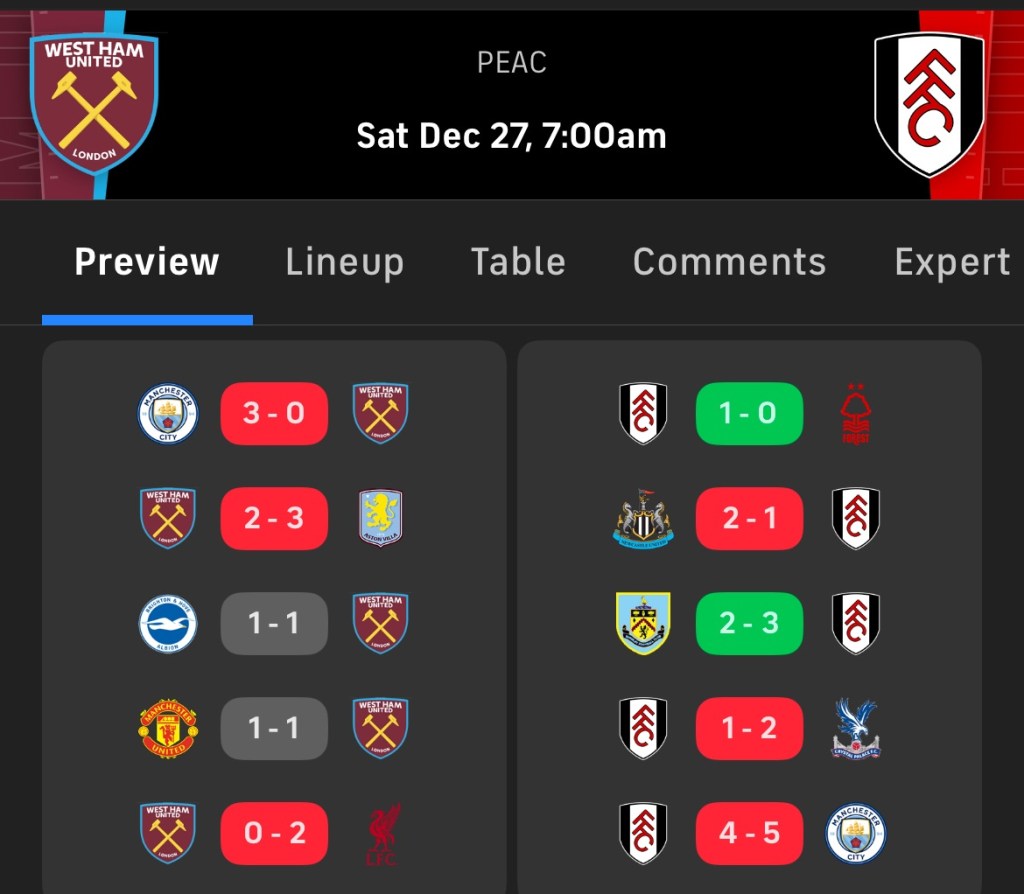Open the Manchester United crest icon
The height and width of the screenshot is (894, 1024).
tap(168, 728)
